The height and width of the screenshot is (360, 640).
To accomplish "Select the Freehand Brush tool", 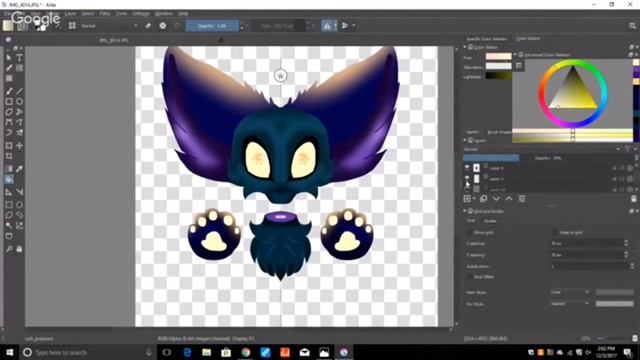I will (x=9, y=91).
